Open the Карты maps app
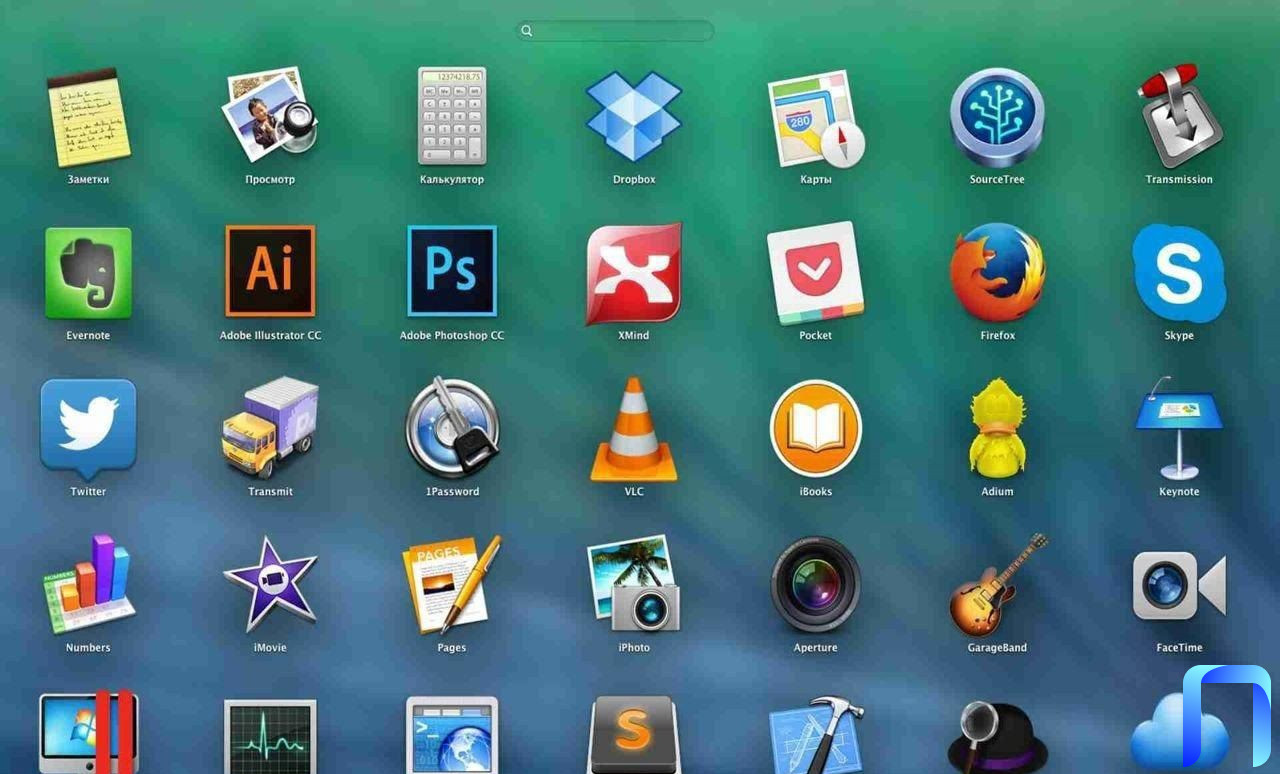Viewport: 1280px width, 774px height. point(816,118)
